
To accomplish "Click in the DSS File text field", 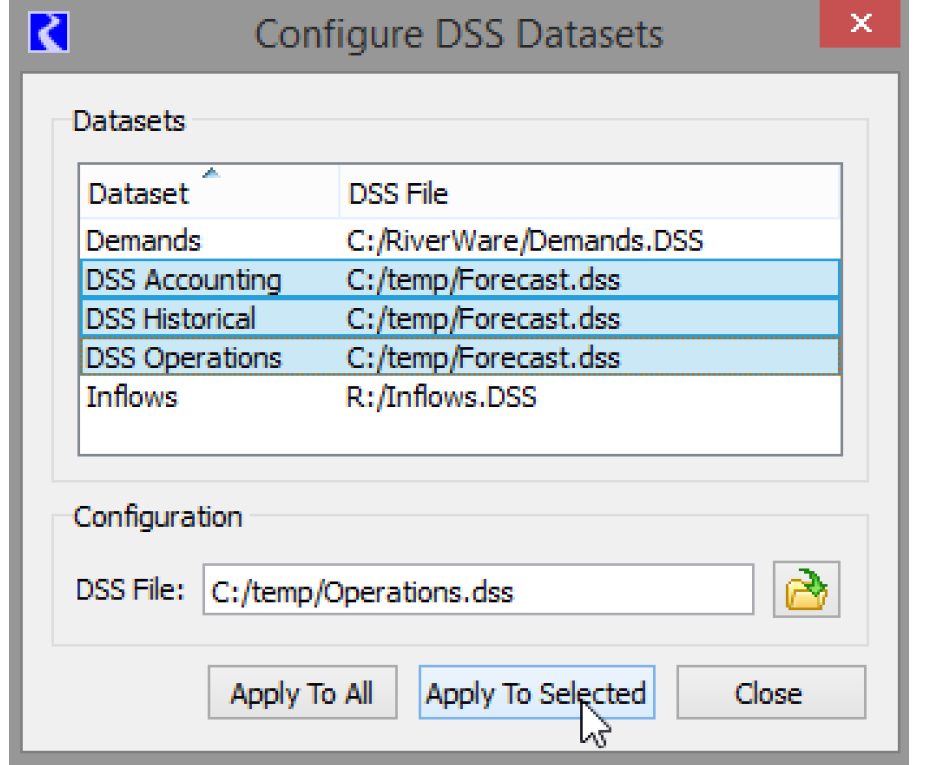I will 478,591.
